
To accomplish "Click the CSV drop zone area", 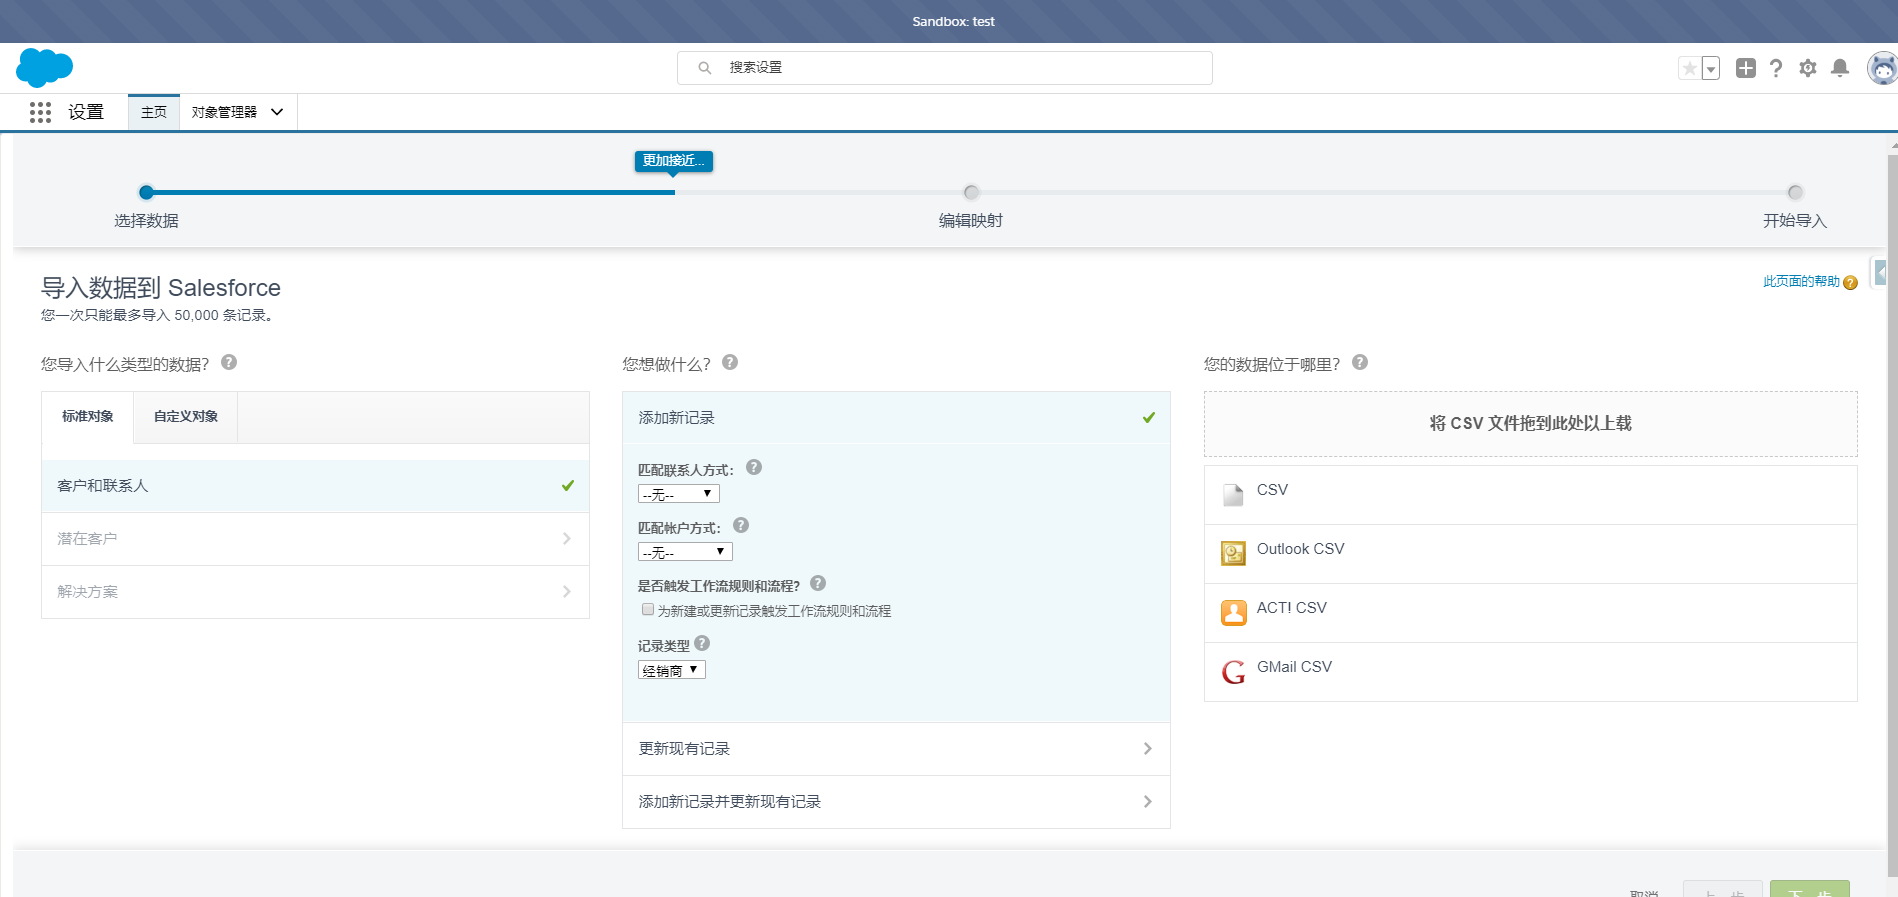I will [1531, 424].
